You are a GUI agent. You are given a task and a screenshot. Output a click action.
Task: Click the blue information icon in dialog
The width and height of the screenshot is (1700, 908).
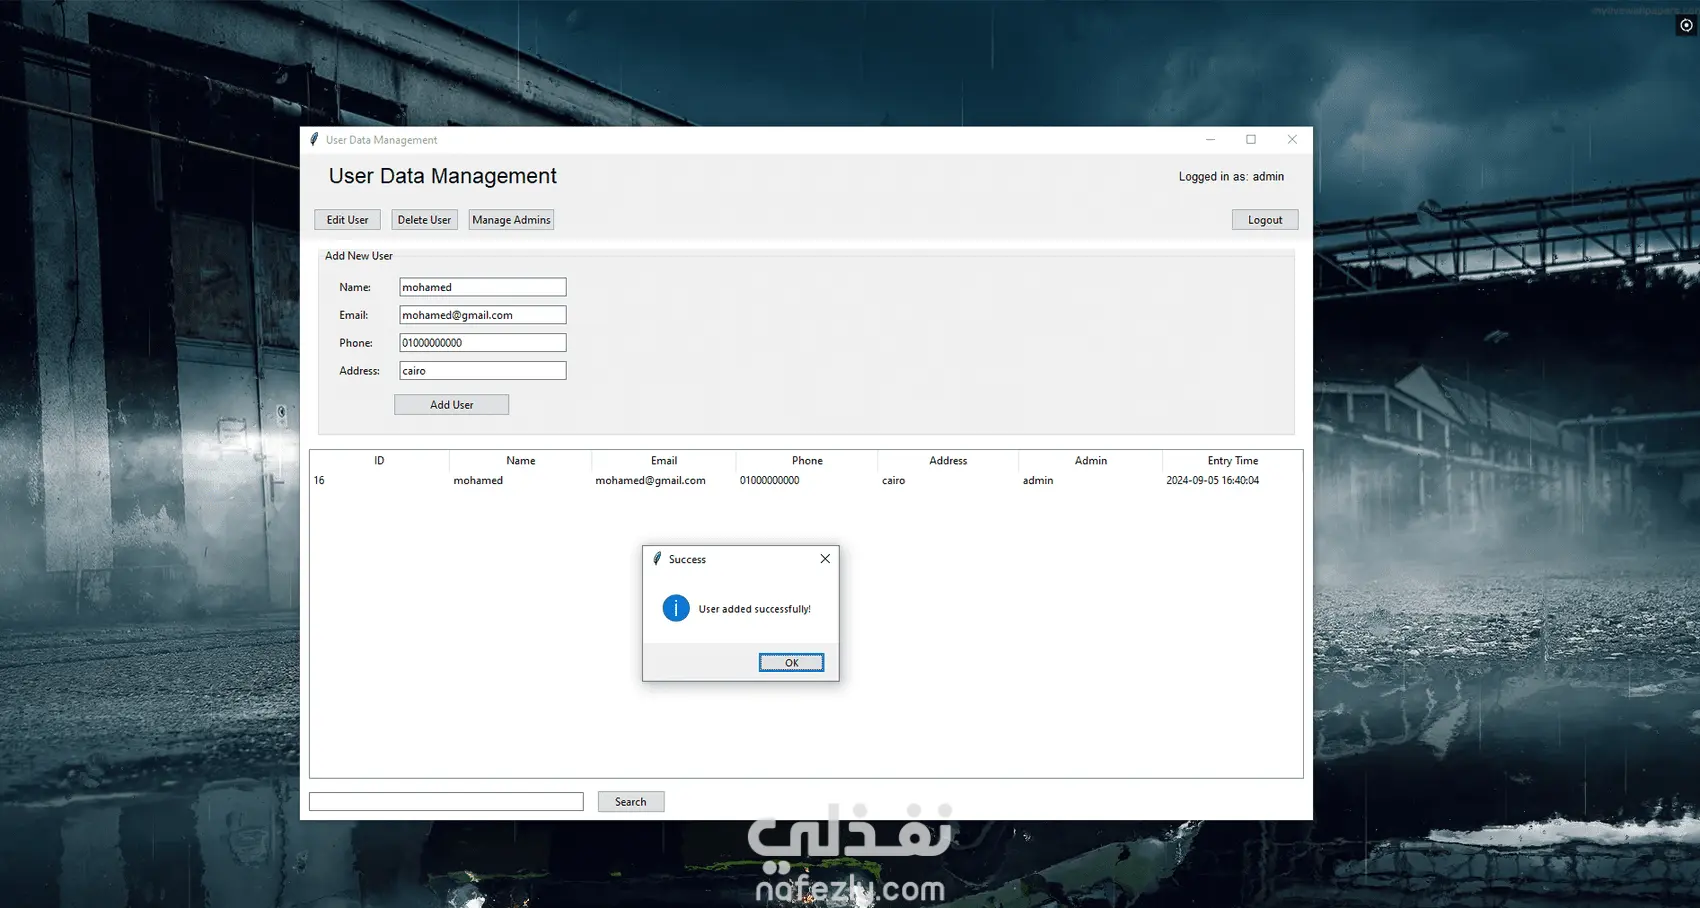pyautogui.click(x=676, y=608)
